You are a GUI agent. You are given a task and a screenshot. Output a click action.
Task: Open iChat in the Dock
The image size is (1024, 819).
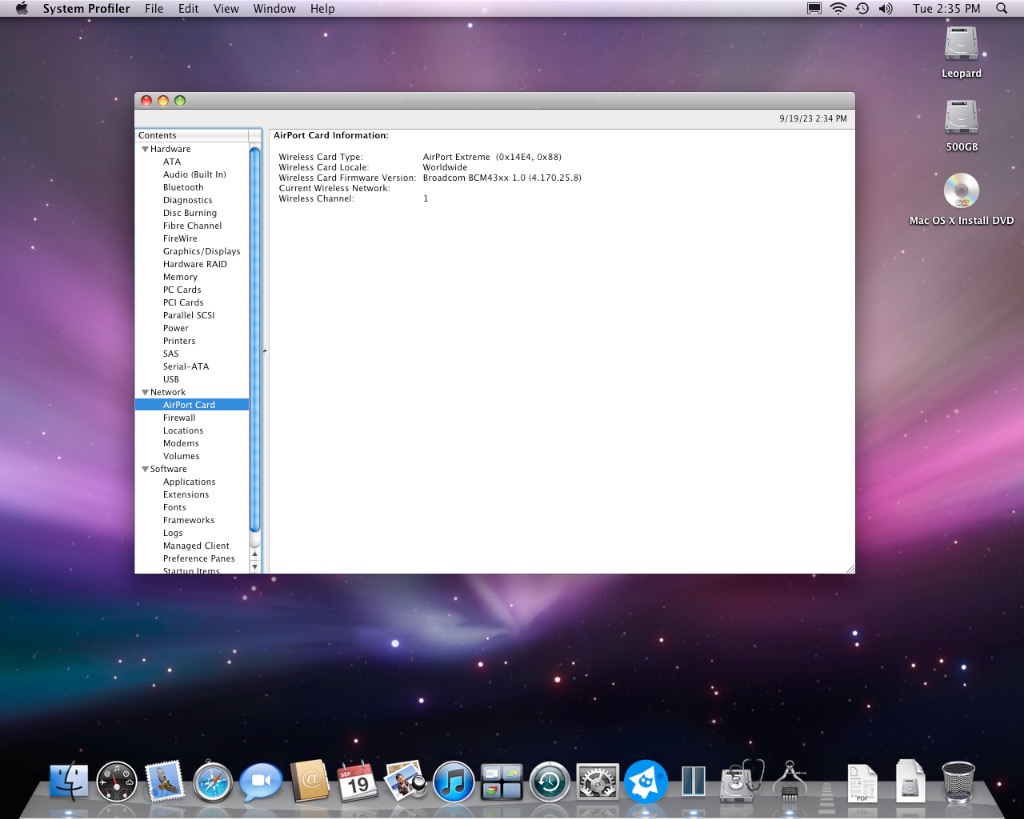(261, 781)
